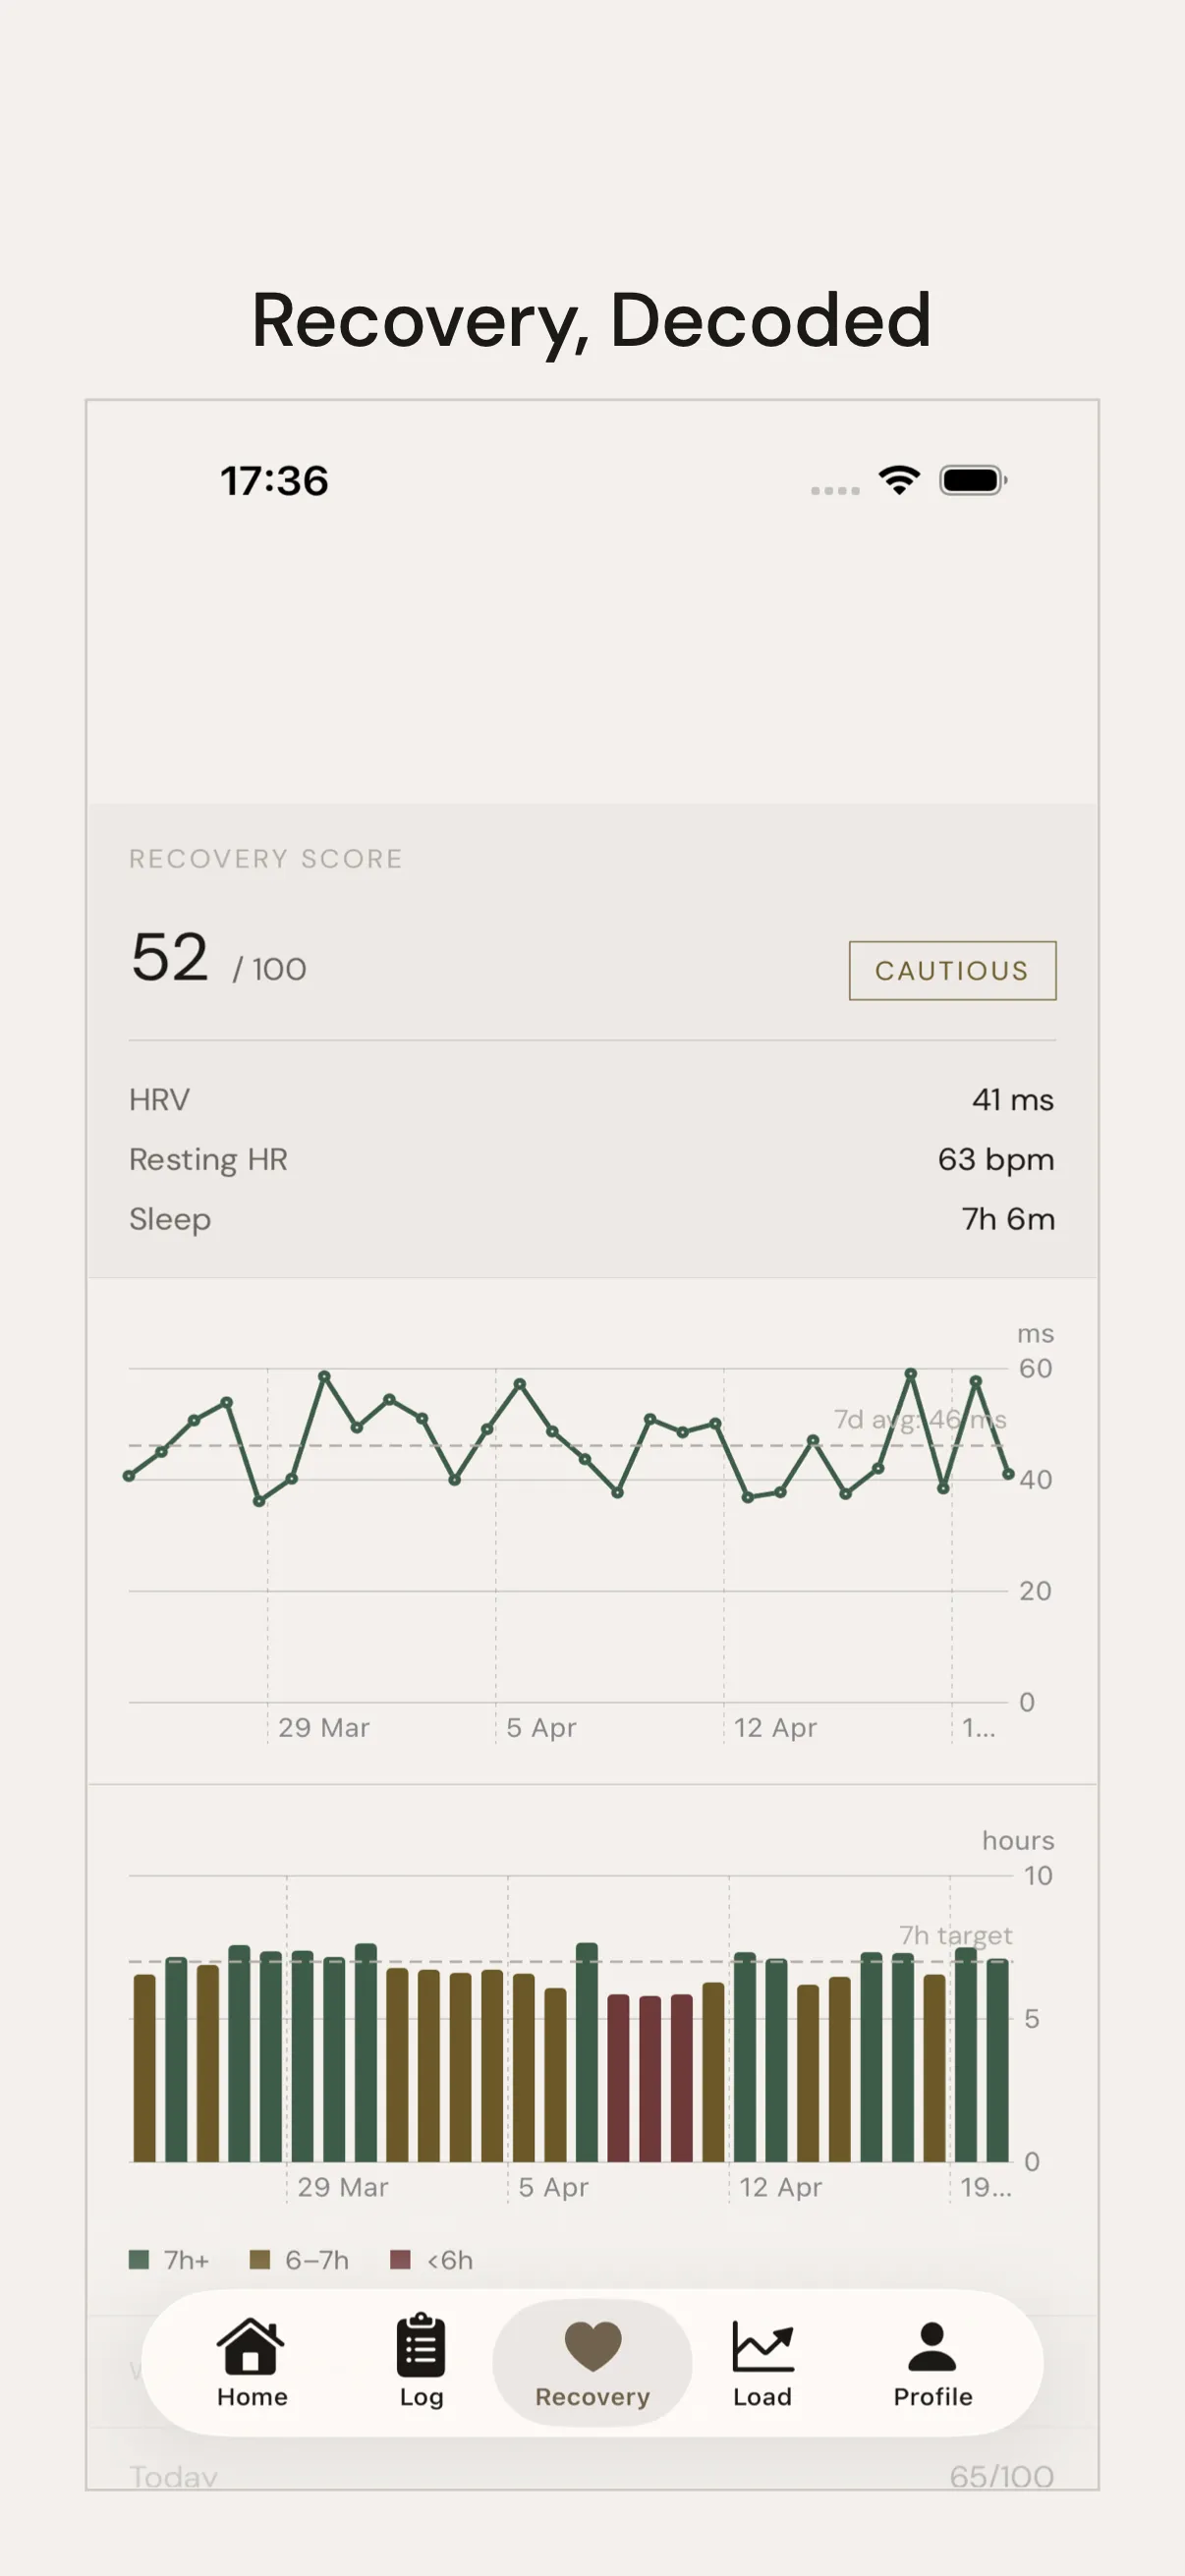Tap 12 Apr on the sleep chart

click(x=780, y=2187)
